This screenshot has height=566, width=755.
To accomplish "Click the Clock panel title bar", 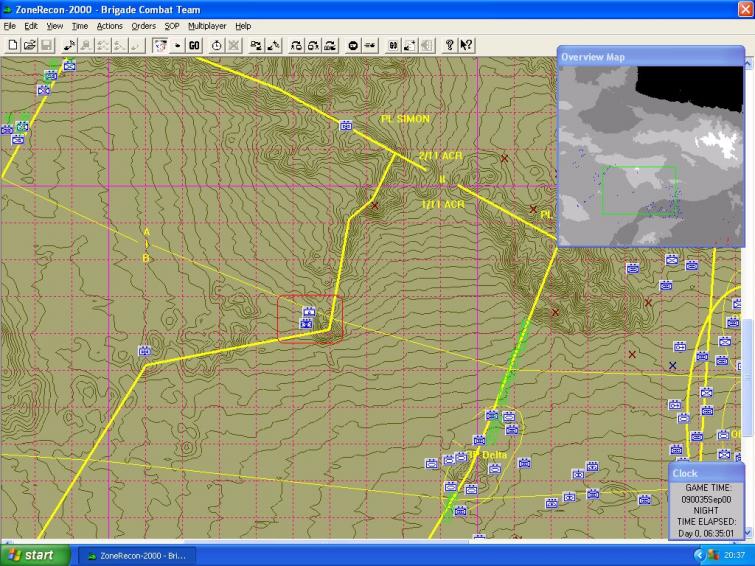I will pos(705,473).
